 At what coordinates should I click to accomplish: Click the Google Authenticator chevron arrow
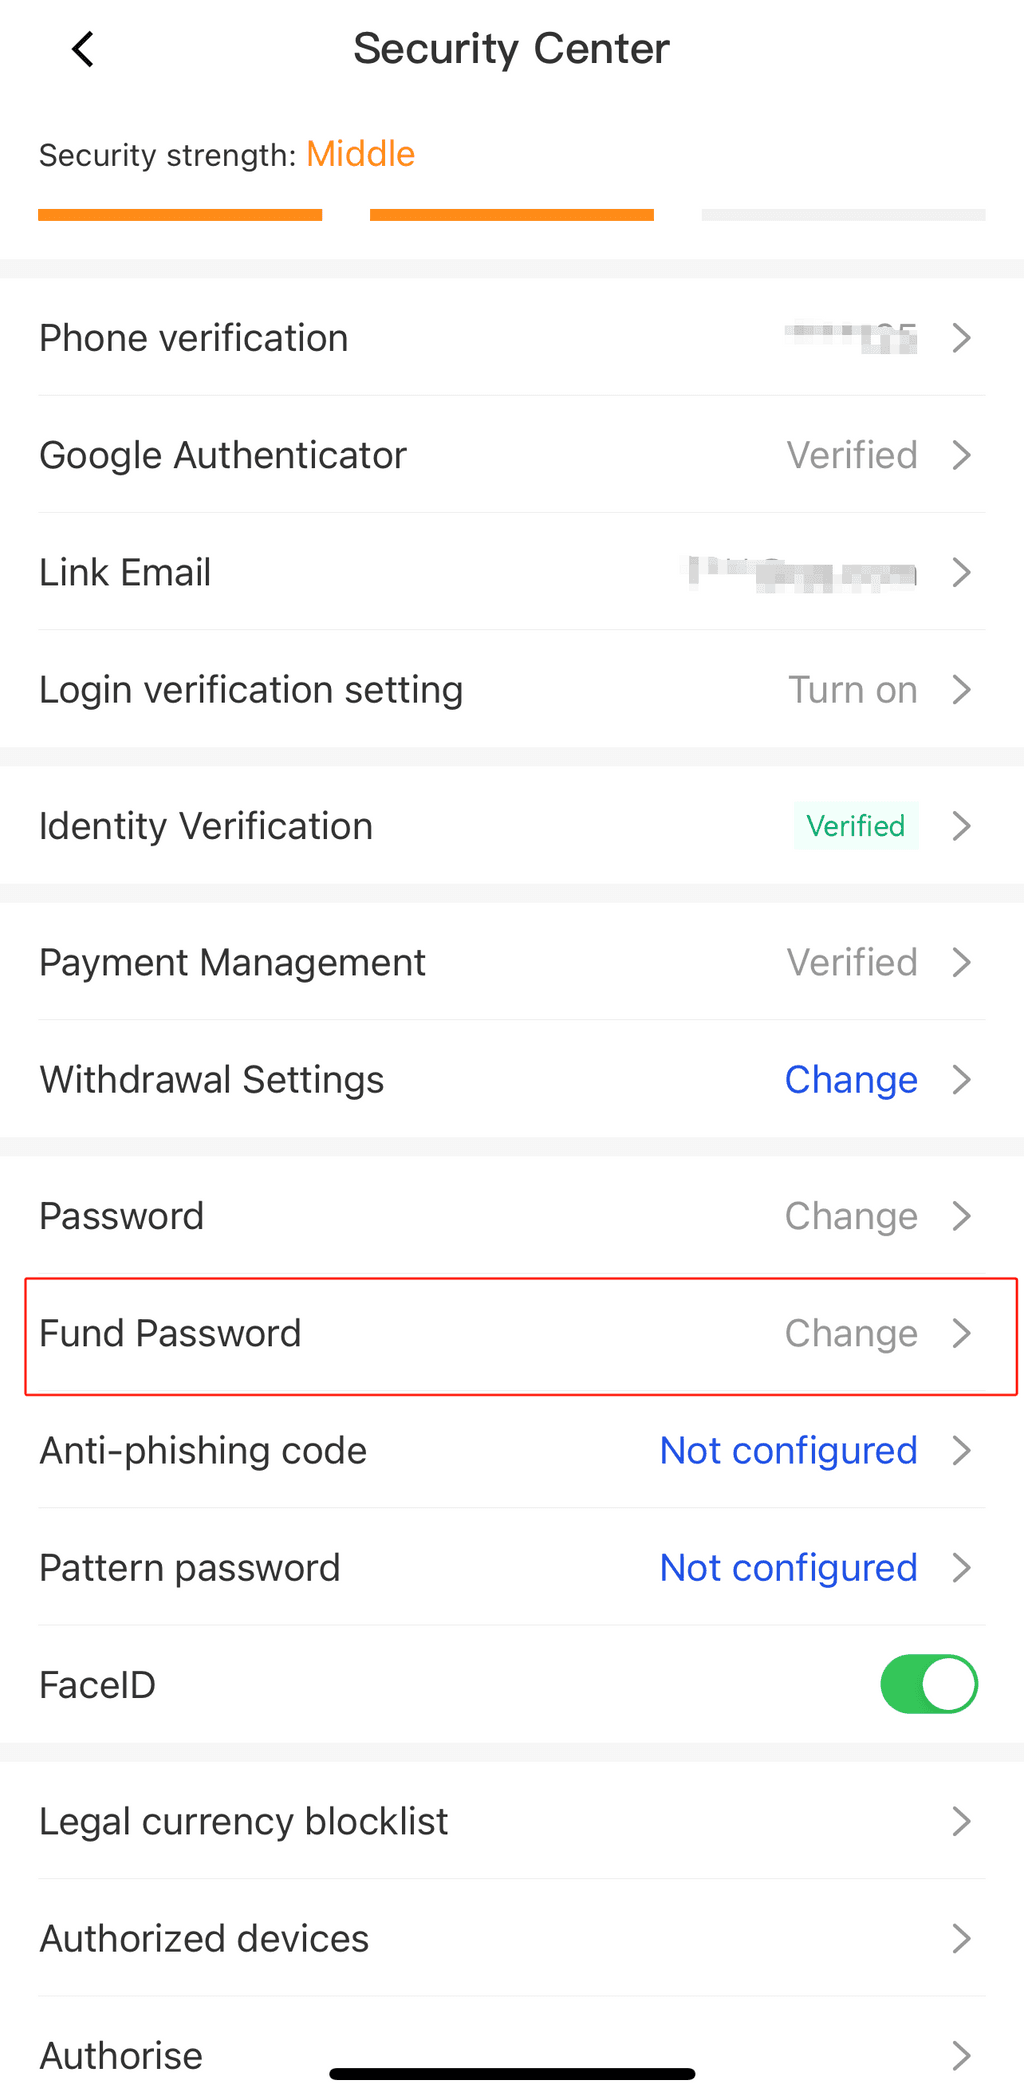click(961, 455)
